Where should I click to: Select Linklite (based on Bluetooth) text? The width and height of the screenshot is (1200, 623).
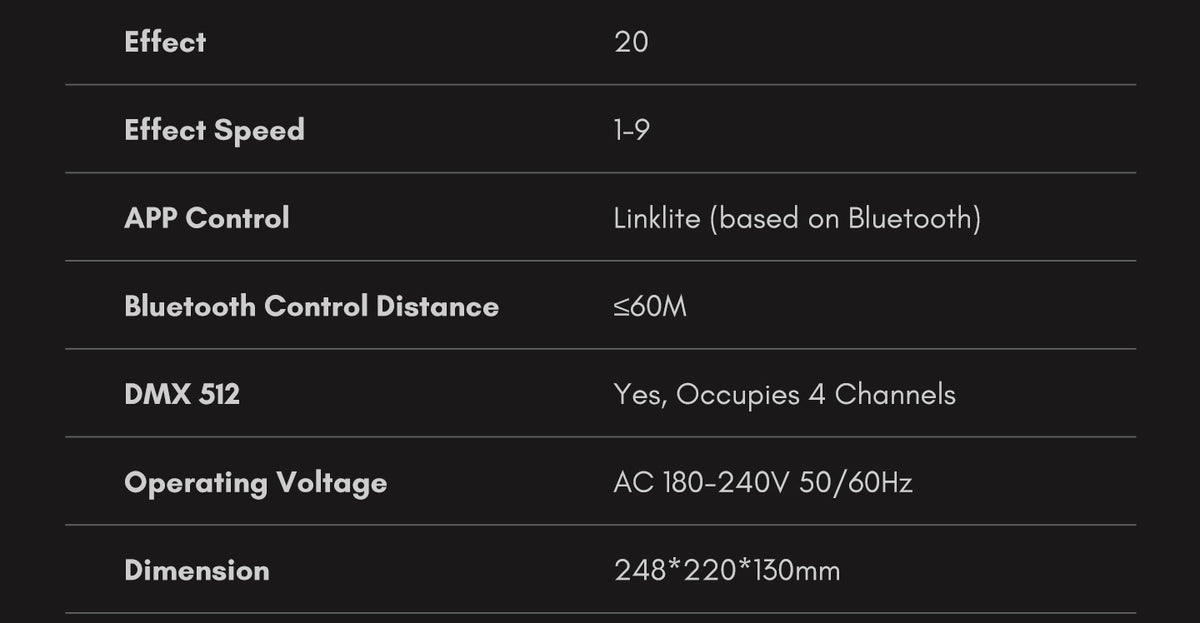point(797,219)
